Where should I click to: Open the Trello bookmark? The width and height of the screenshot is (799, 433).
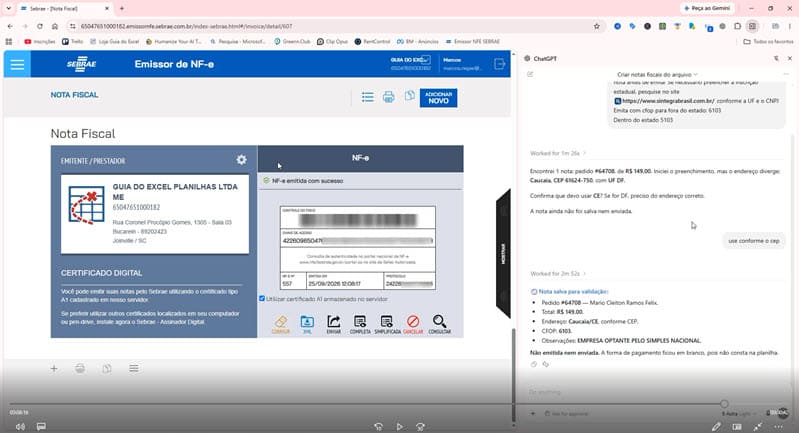pos(72,41)
